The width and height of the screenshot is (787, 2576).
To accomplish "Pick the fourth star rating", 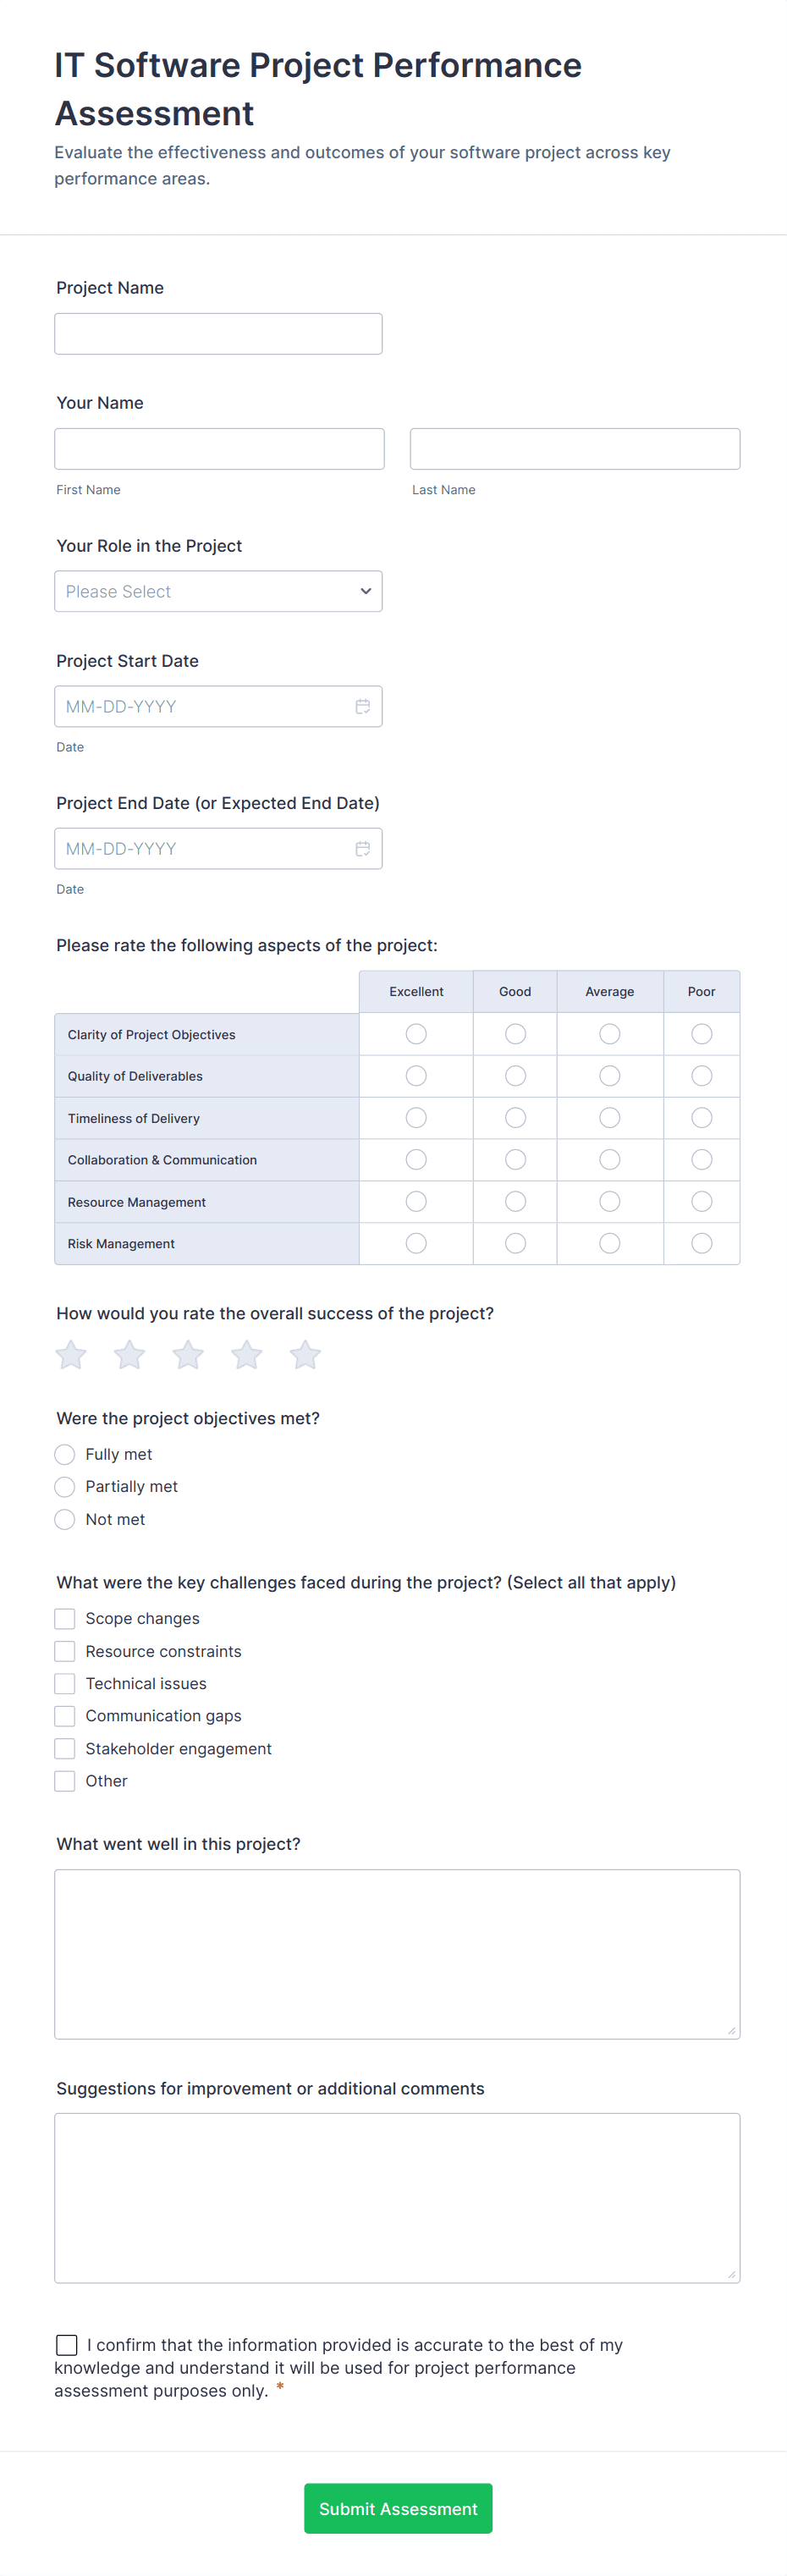I will pyautogui.click(x=247, y=1355).
